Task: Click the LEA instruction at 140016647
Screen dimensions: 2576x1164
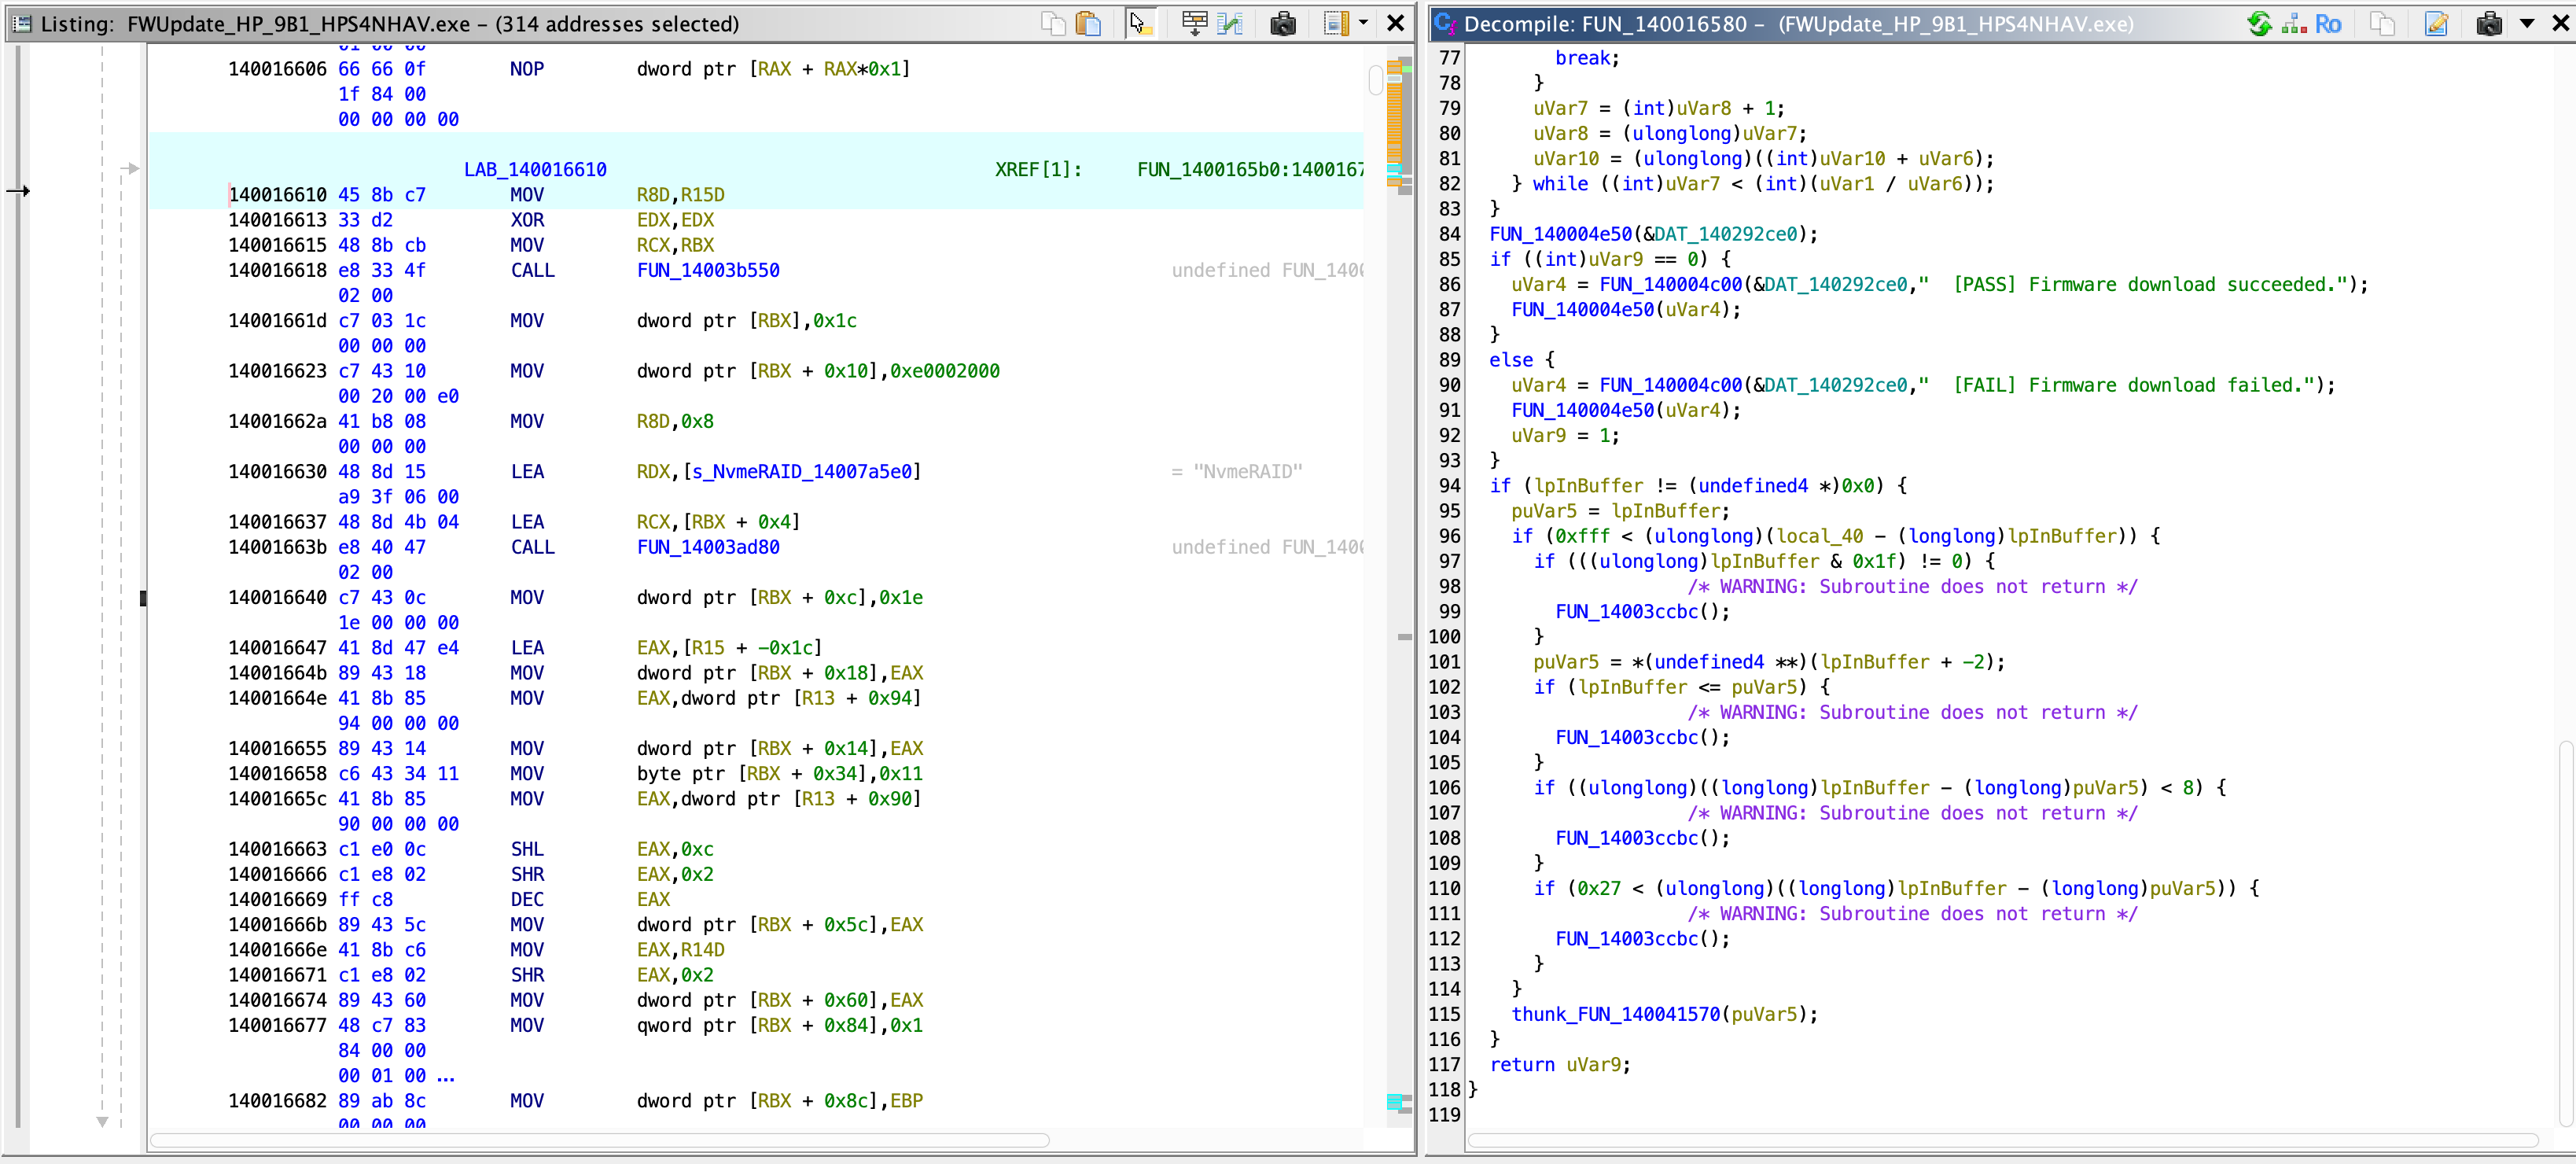Action: 527,648
